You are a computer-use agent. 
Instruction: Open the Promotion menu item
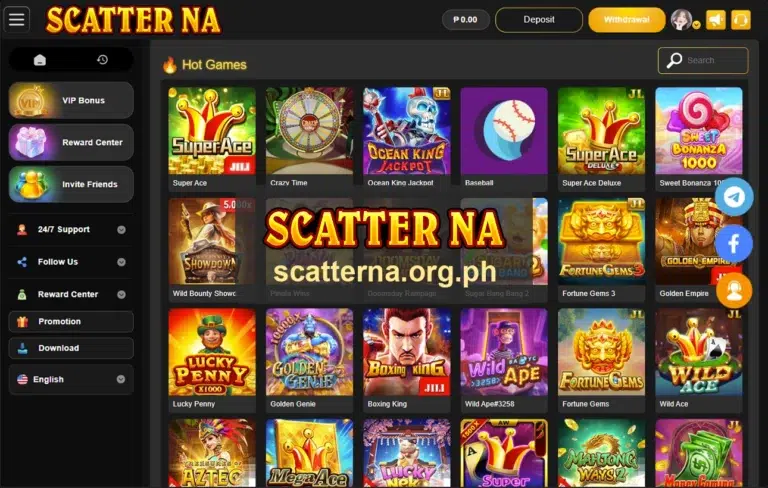tap(71, 321)
